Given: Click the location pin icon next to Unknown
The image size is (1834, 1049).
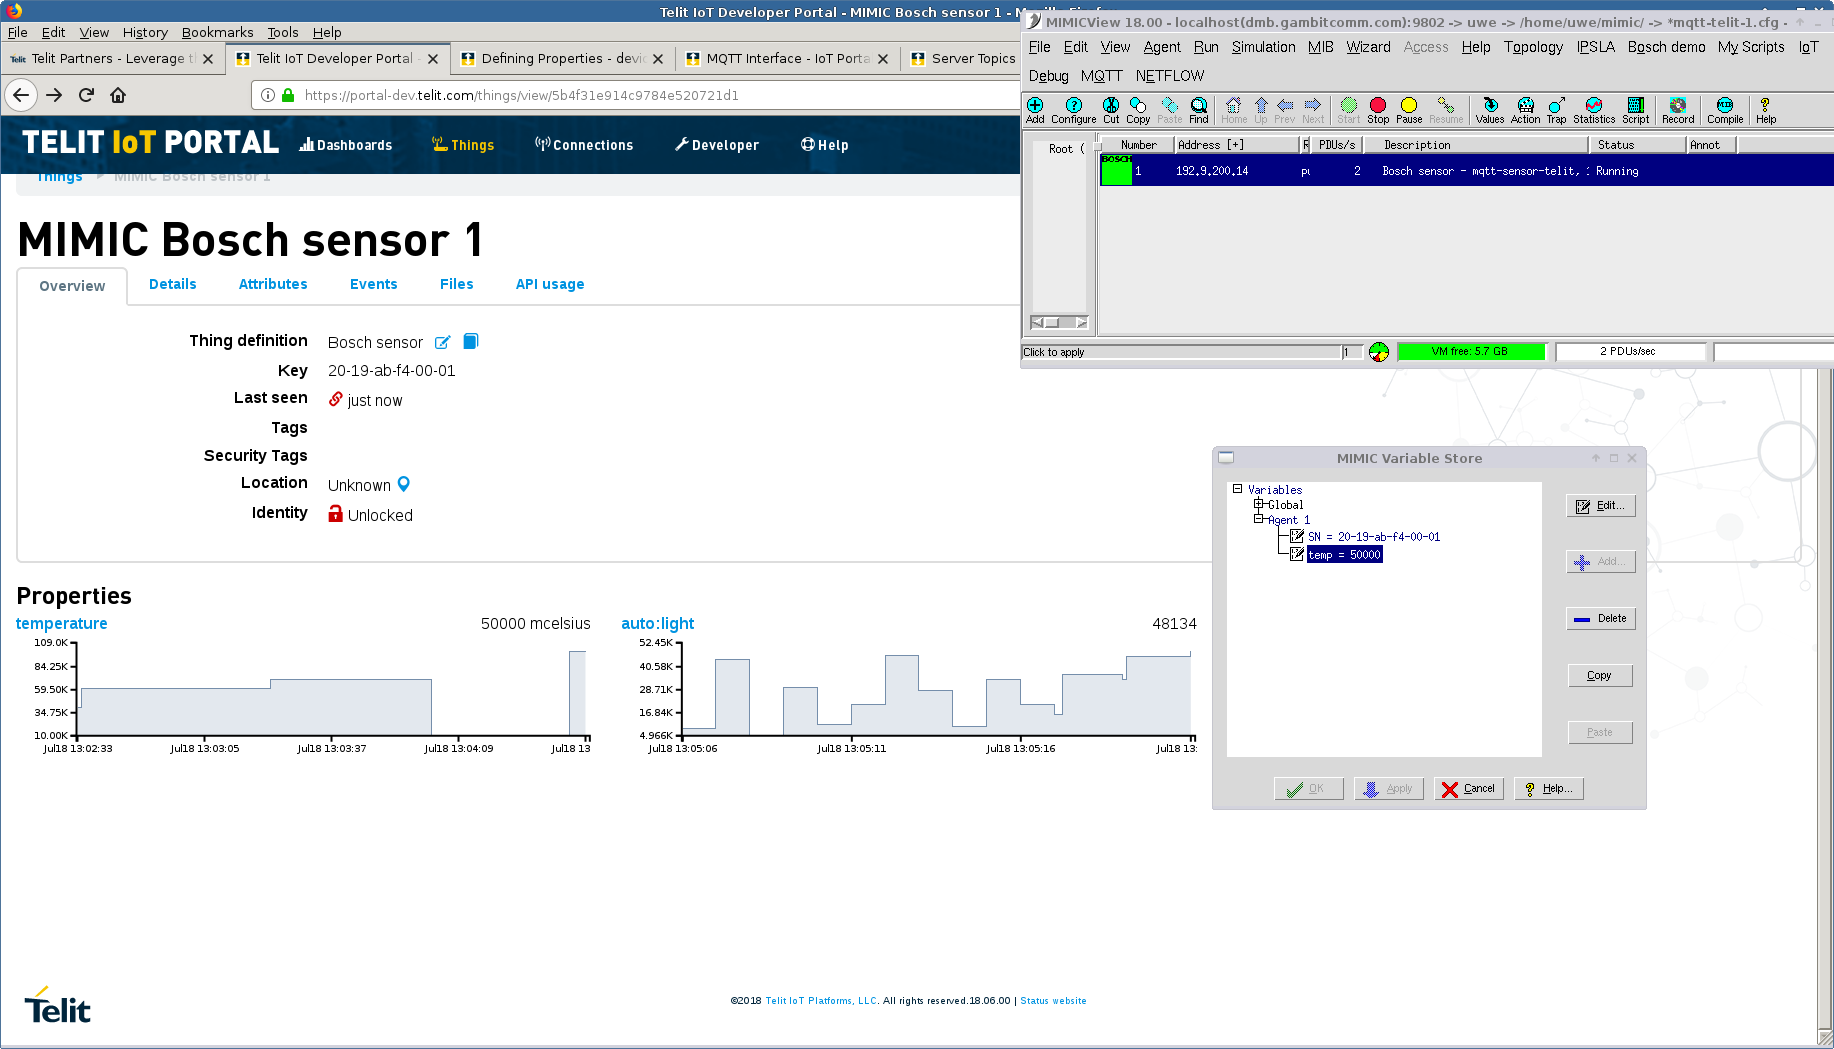Looking at the screenshot, I should coord(404,484).
